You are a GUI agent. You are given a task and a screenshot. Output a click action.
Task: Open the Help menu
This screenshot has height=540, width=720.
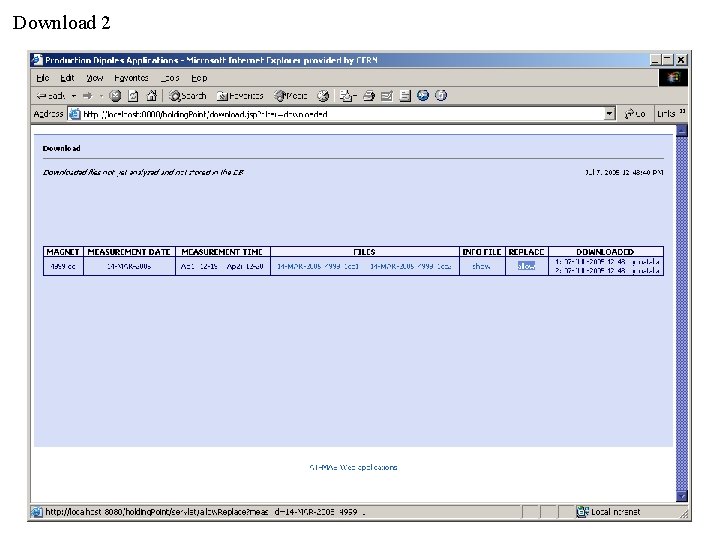(x=199, y=78)
